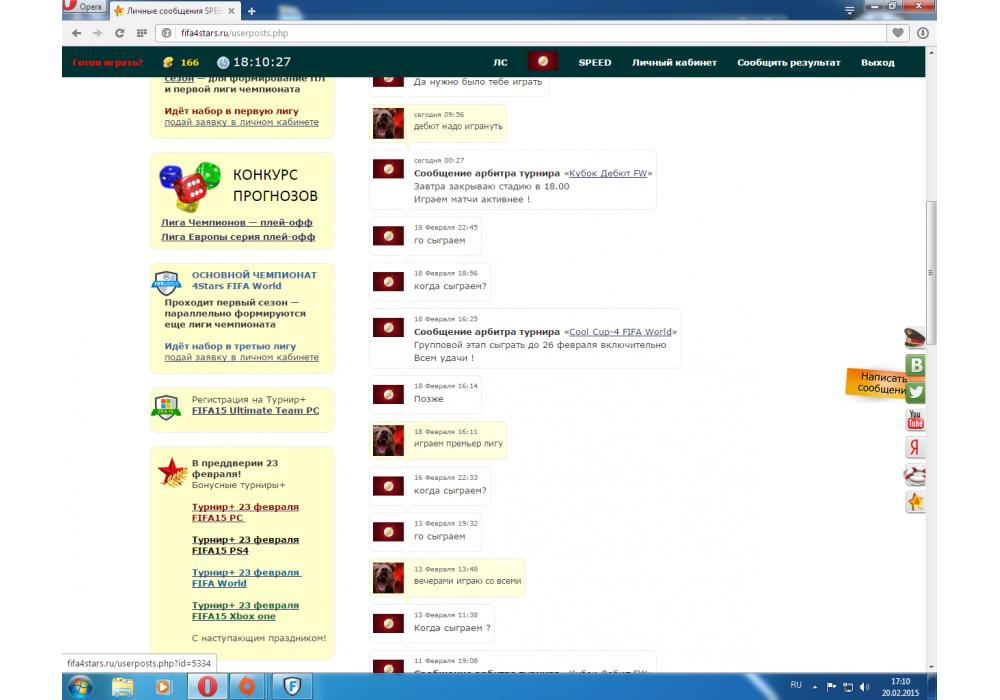Click the VK social sidebar icon
The width and height of the screenshot is (1000, 700).
(915, 365)
